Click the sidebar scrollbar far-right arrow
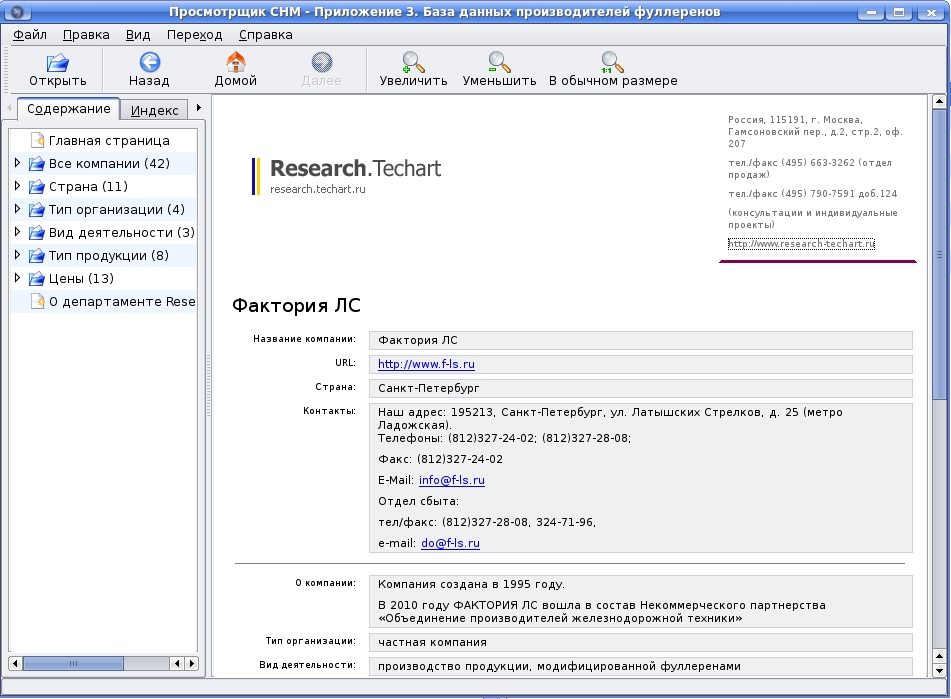Screen dimensions: 951x699 pyautogui.click(x=192, y=663)
